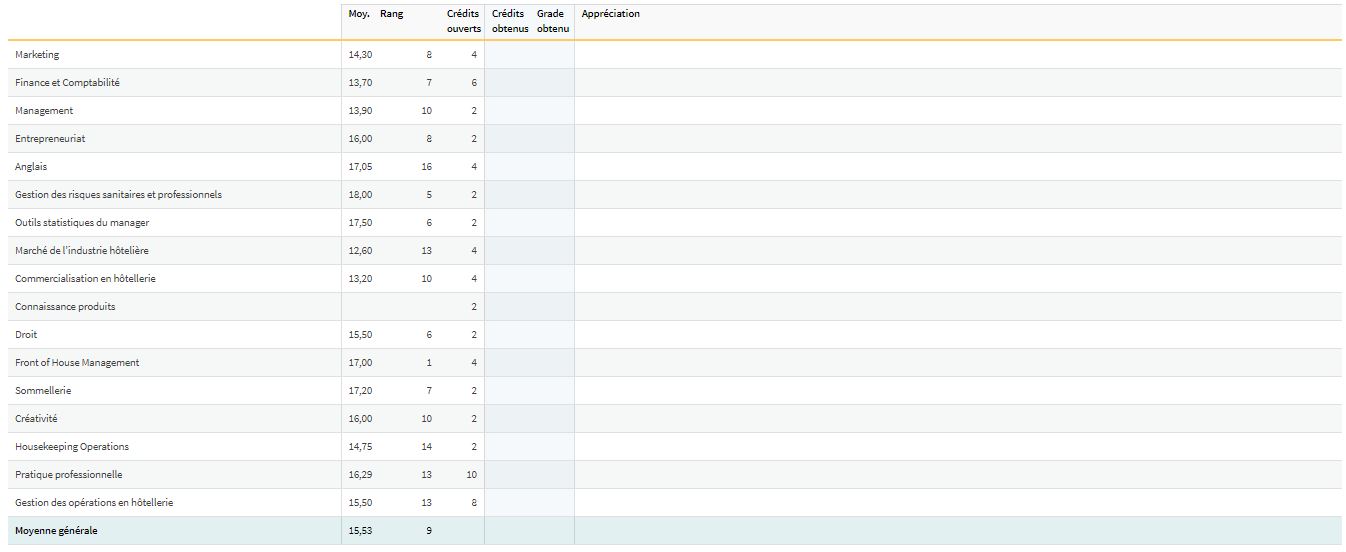
Task: Click the Crédits obtenus column header
Action: pyautogui.click(x=509, y=21)
